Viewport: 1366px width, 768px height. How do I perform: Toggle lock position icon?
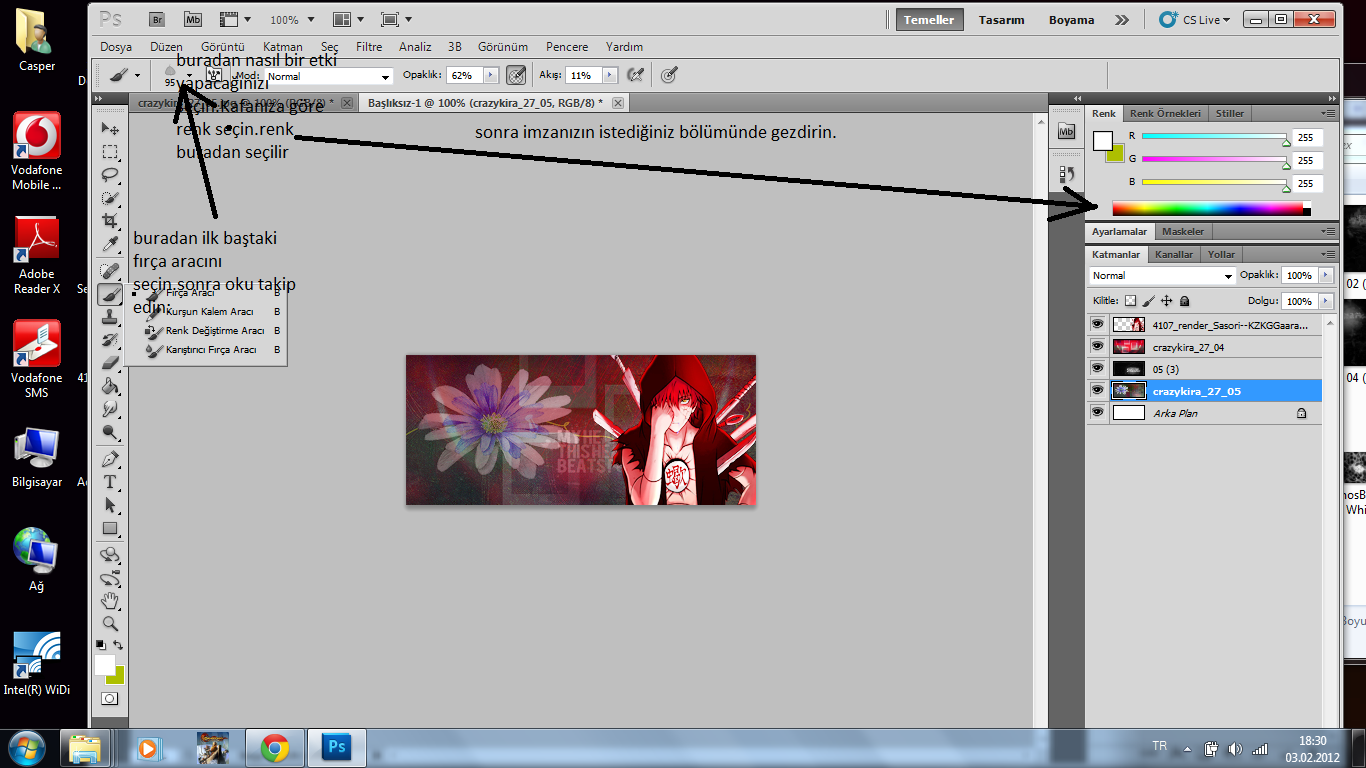pyautogui.click(x=1166, y=300)
